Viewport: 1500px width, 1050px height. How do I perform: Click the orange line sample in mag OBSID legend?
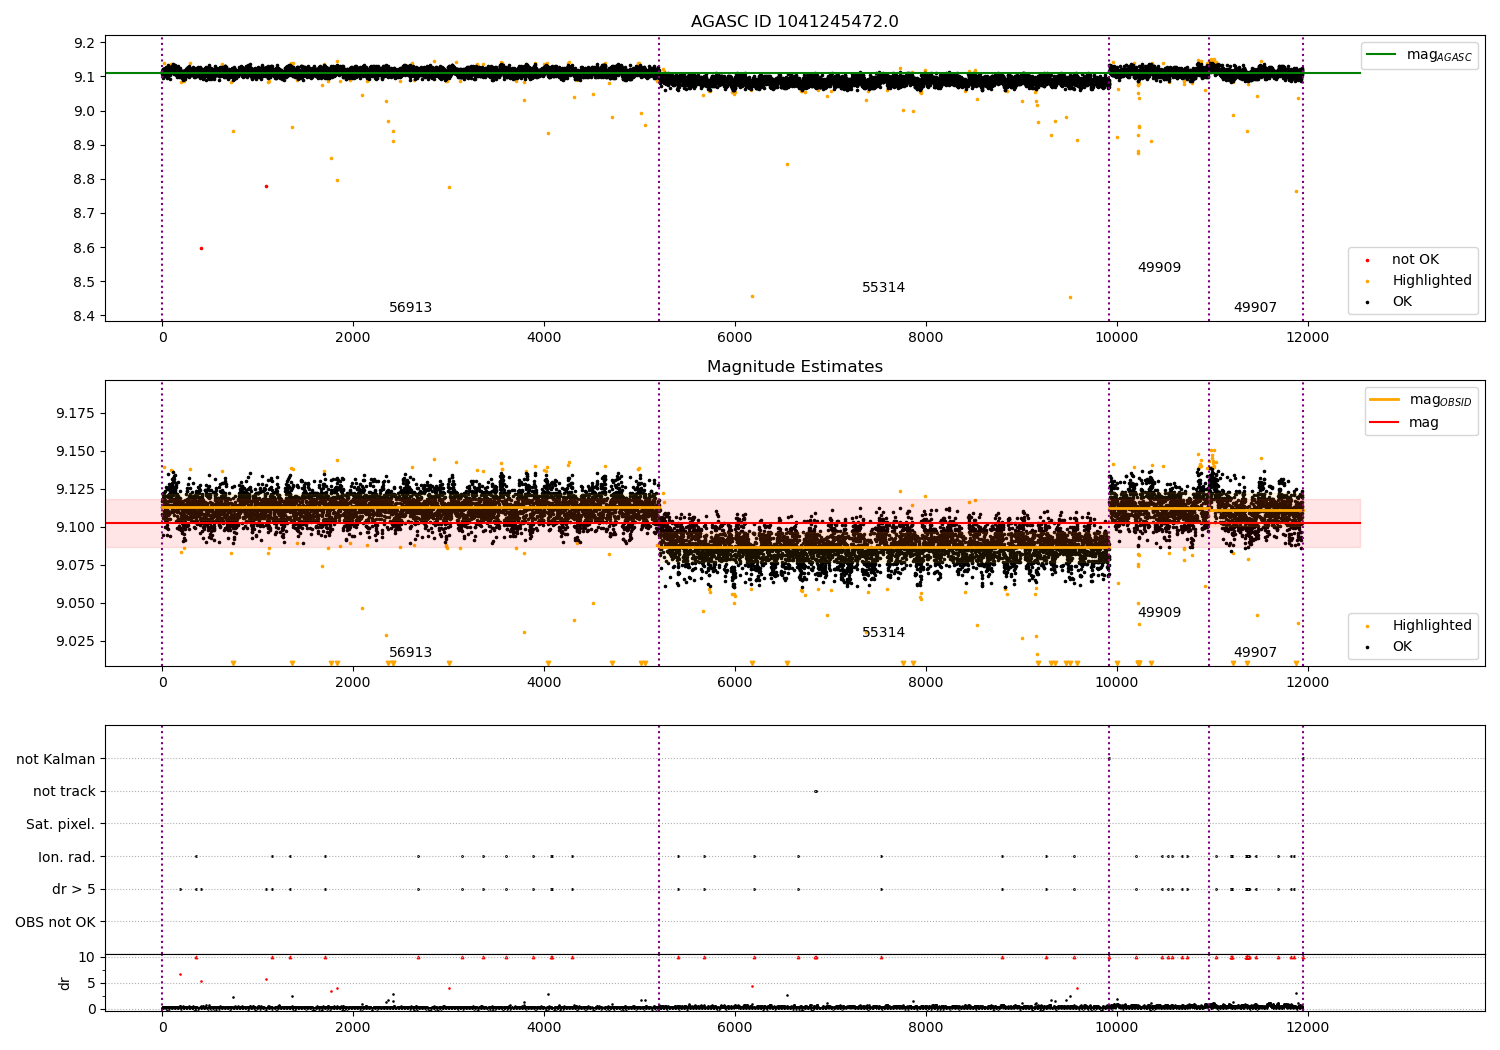pos(1385,400)
